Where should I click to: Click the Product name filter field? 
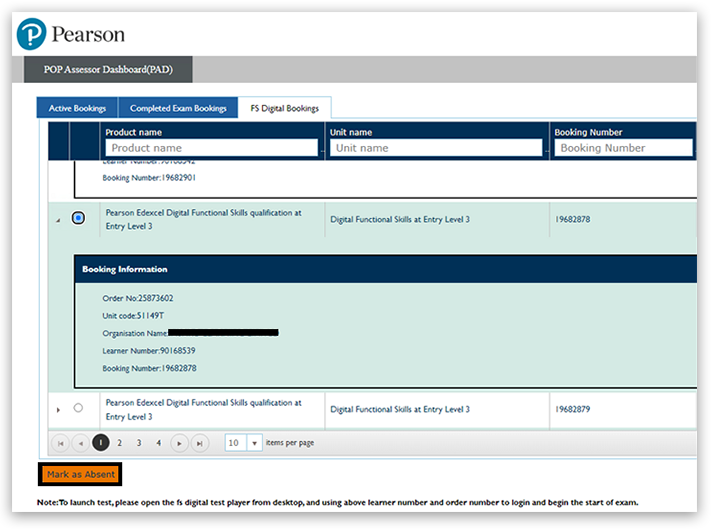click(x=211, y=148)
